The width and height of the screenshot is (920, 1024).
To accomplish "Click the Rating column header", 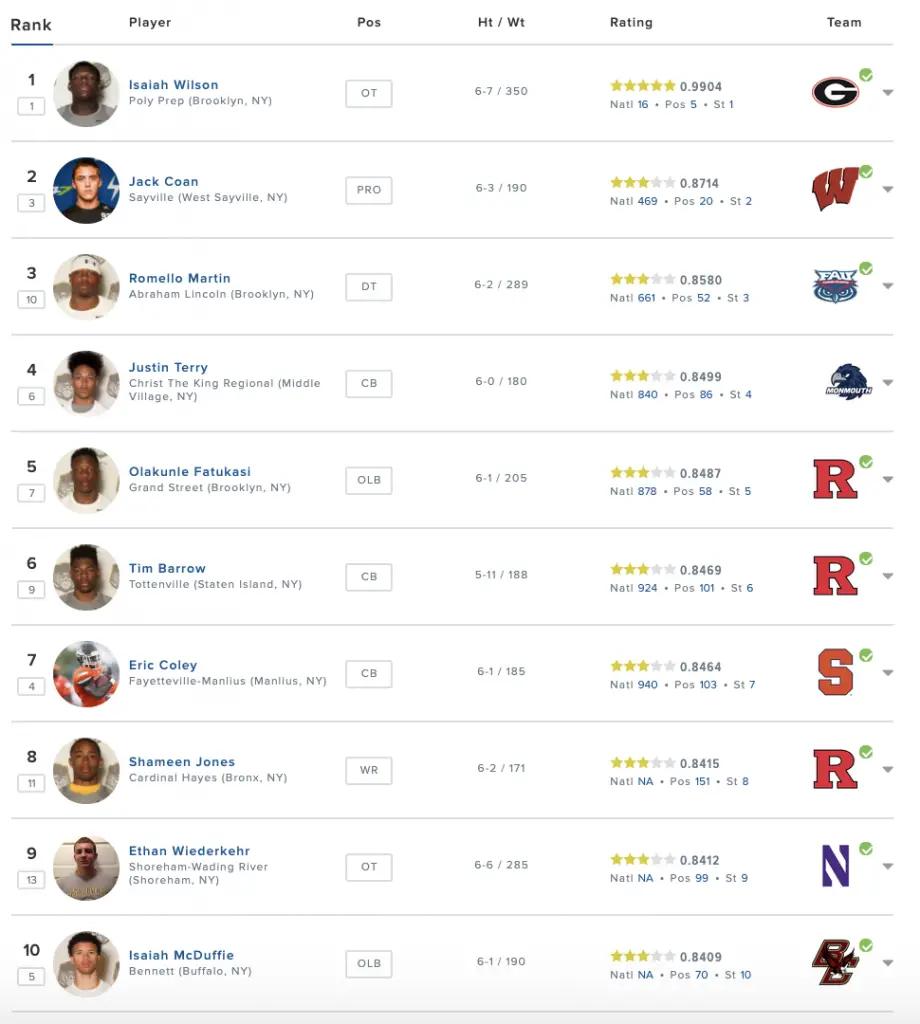I will click(631, 22).
